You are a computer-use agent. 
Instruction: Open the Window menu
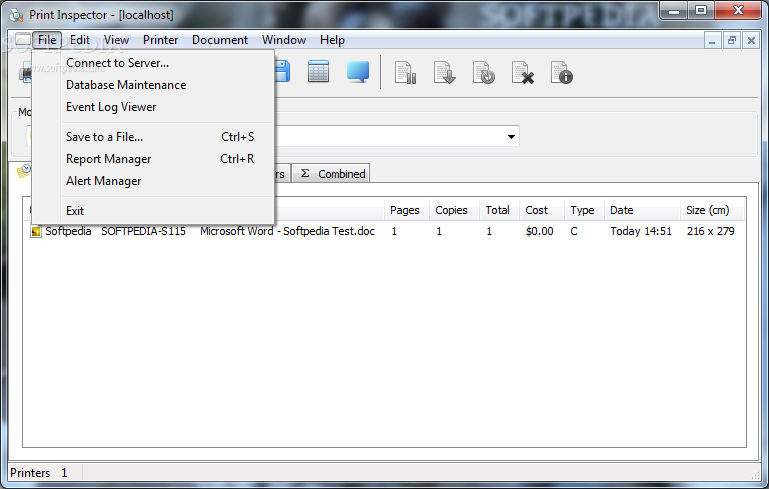283,40
